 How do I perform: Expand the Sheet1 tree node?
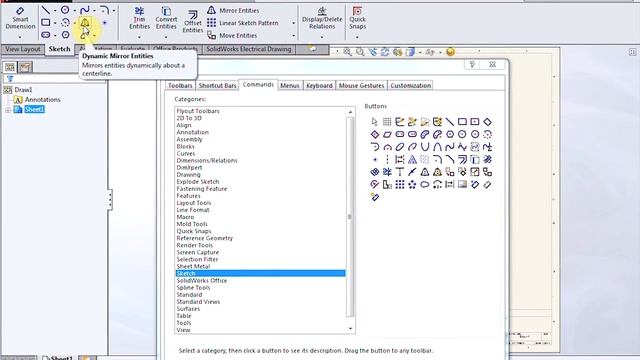point(8,110)
